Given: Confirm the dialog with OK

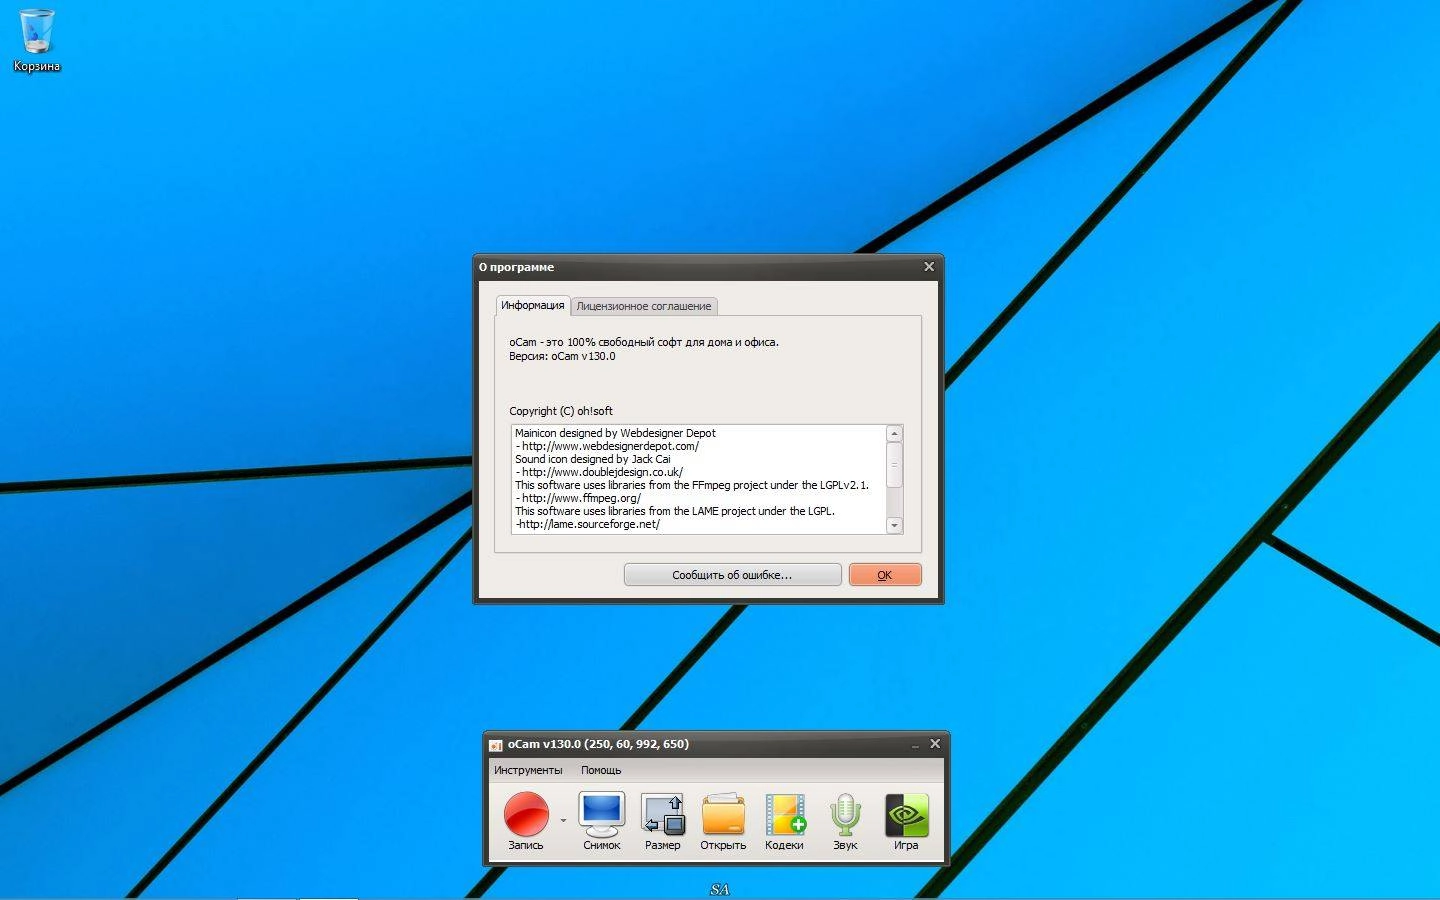Looking at the screenshot, I should tap(885, 575).
